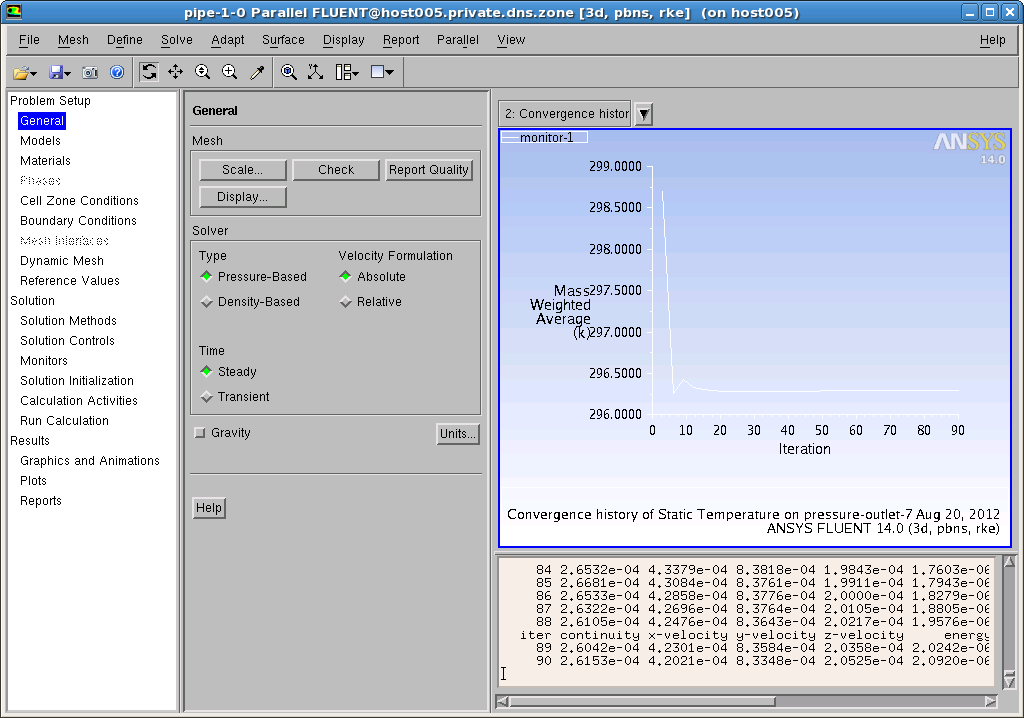Screen dimensions: 1024x718
Task: Open help with the blue question icon
Action: (x=117, y=72)
